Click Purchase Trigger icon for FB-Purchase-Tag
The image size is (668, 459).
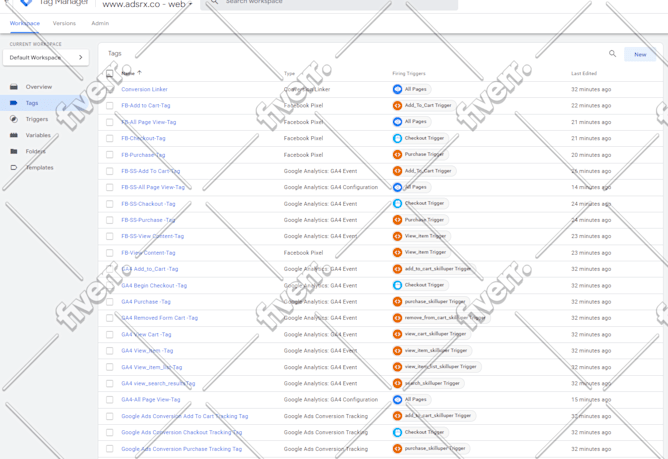click(x=397, y=154)
